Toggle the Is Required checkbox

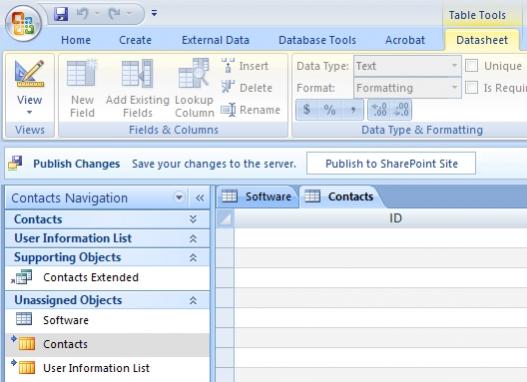[472, 88]
